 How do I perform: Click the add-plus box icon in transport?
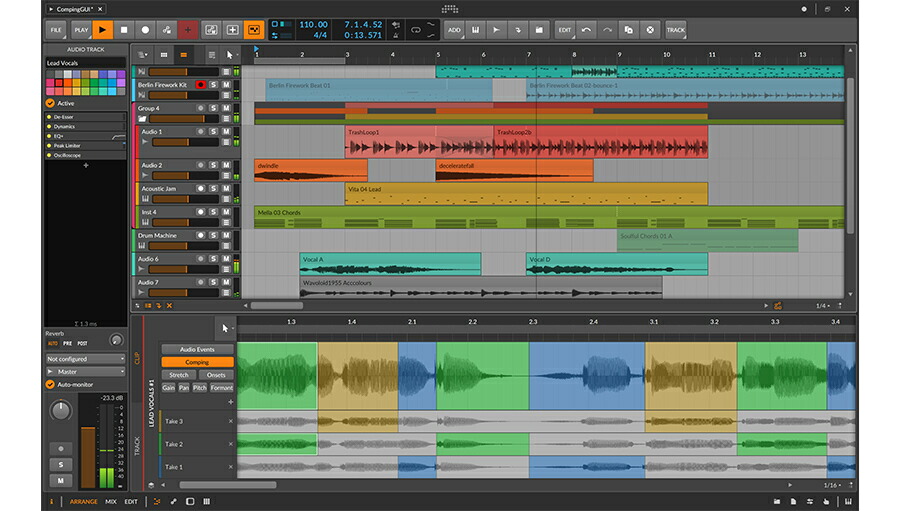232,30
